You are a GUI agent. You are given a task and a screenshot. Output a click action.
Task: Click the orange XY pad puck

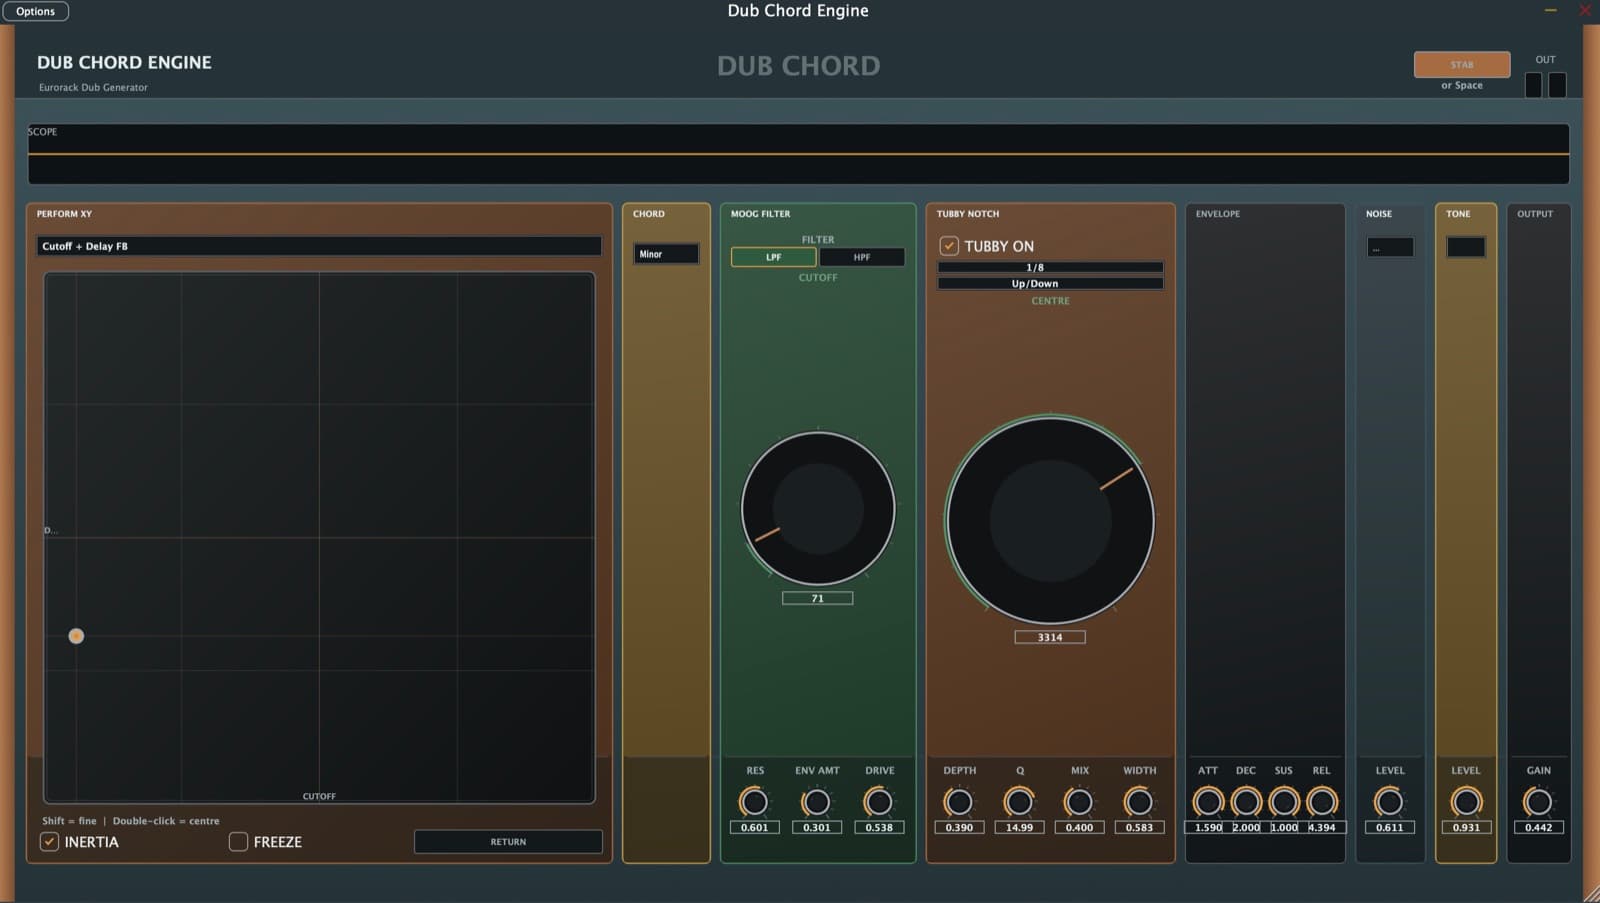tap(76, 636)
